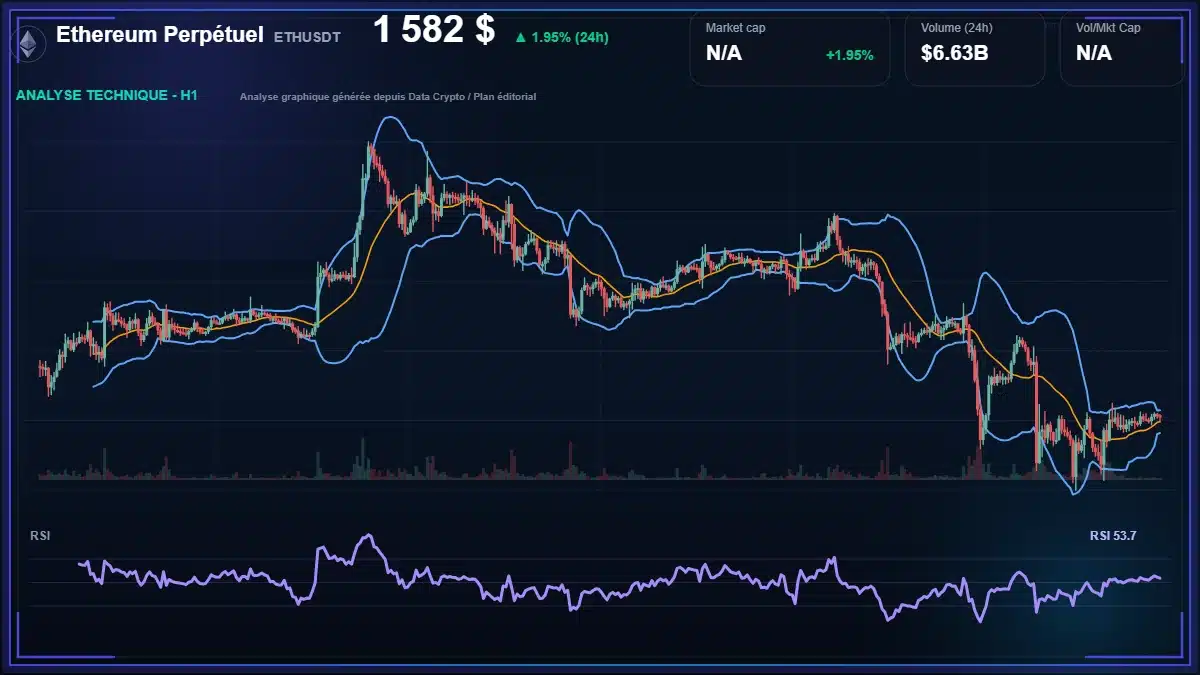The image size is (1200, 675).
Task: Open the Market cap card
Action: (x=790, y=48)
